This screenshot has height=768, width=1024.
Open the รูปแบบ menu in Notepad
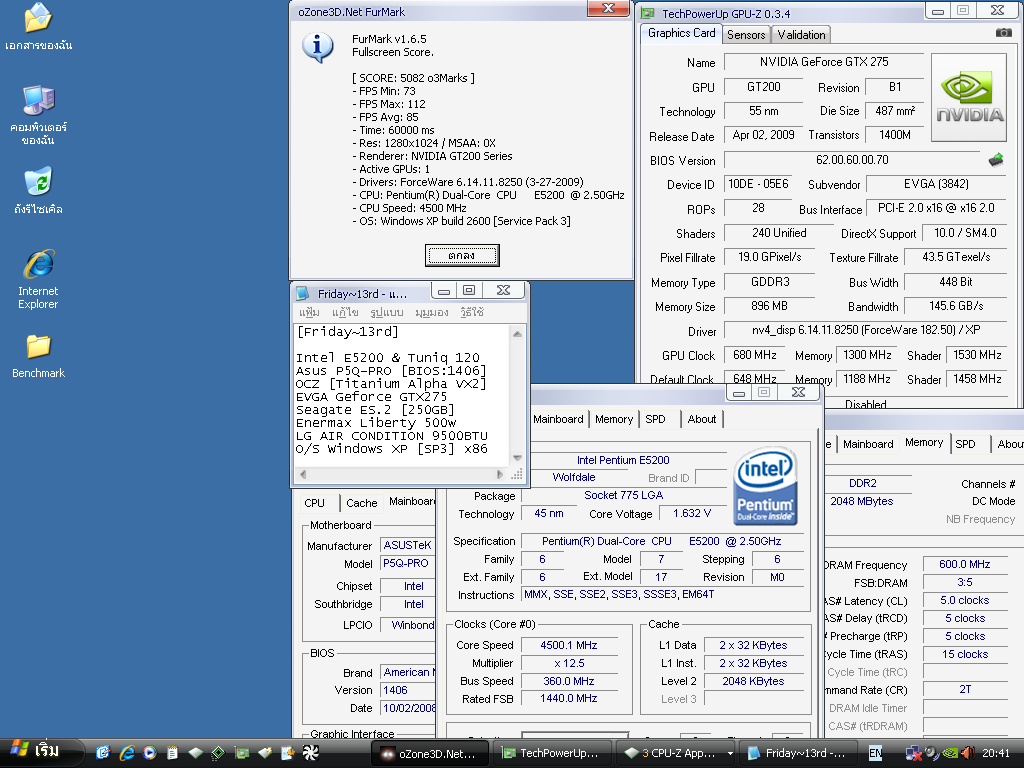pos(387,312)
